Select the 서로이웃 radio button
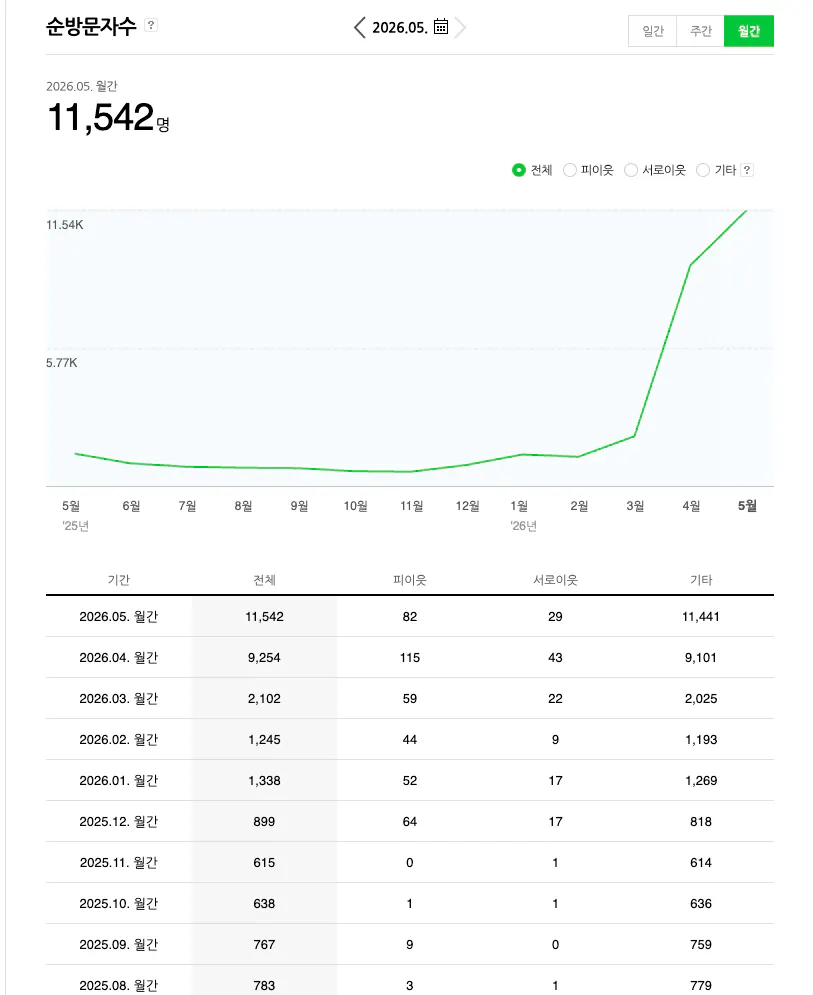The image size is (813, 995). (x=631, y=170)
